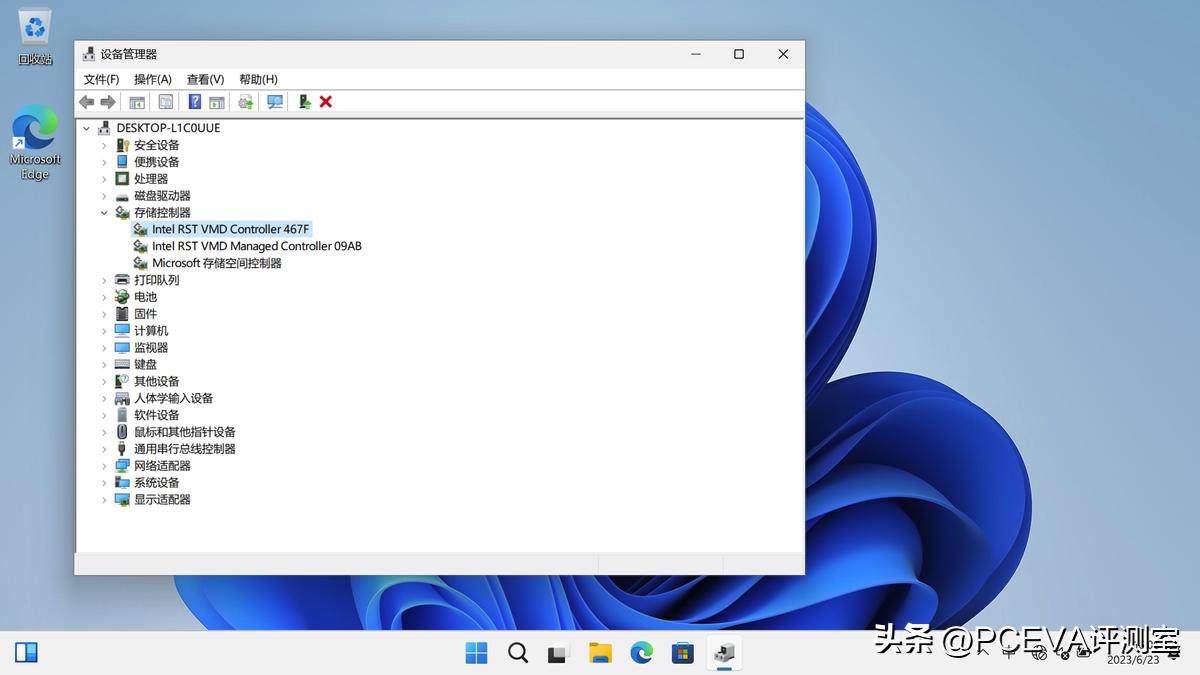Select the Microsoft Edge desktop shortcut

(35, 144)
